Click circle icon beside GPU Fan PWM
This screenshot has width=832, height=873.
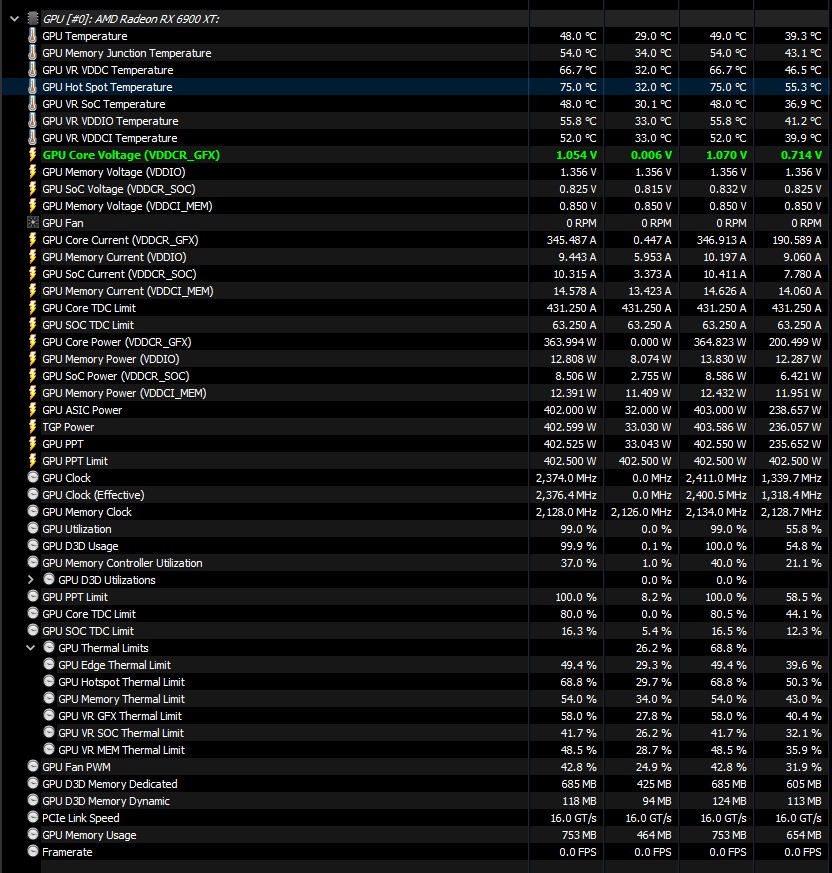point(33,766)
